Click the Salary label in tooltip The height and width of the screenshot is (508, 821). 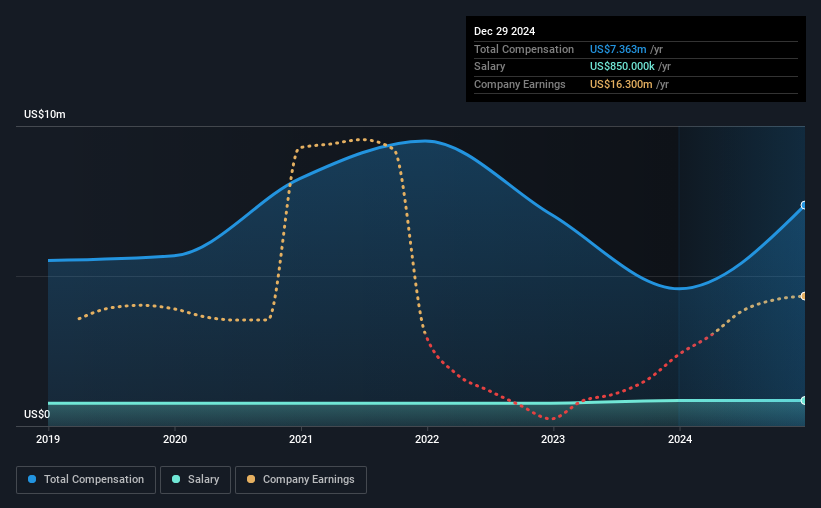[490, 67]
